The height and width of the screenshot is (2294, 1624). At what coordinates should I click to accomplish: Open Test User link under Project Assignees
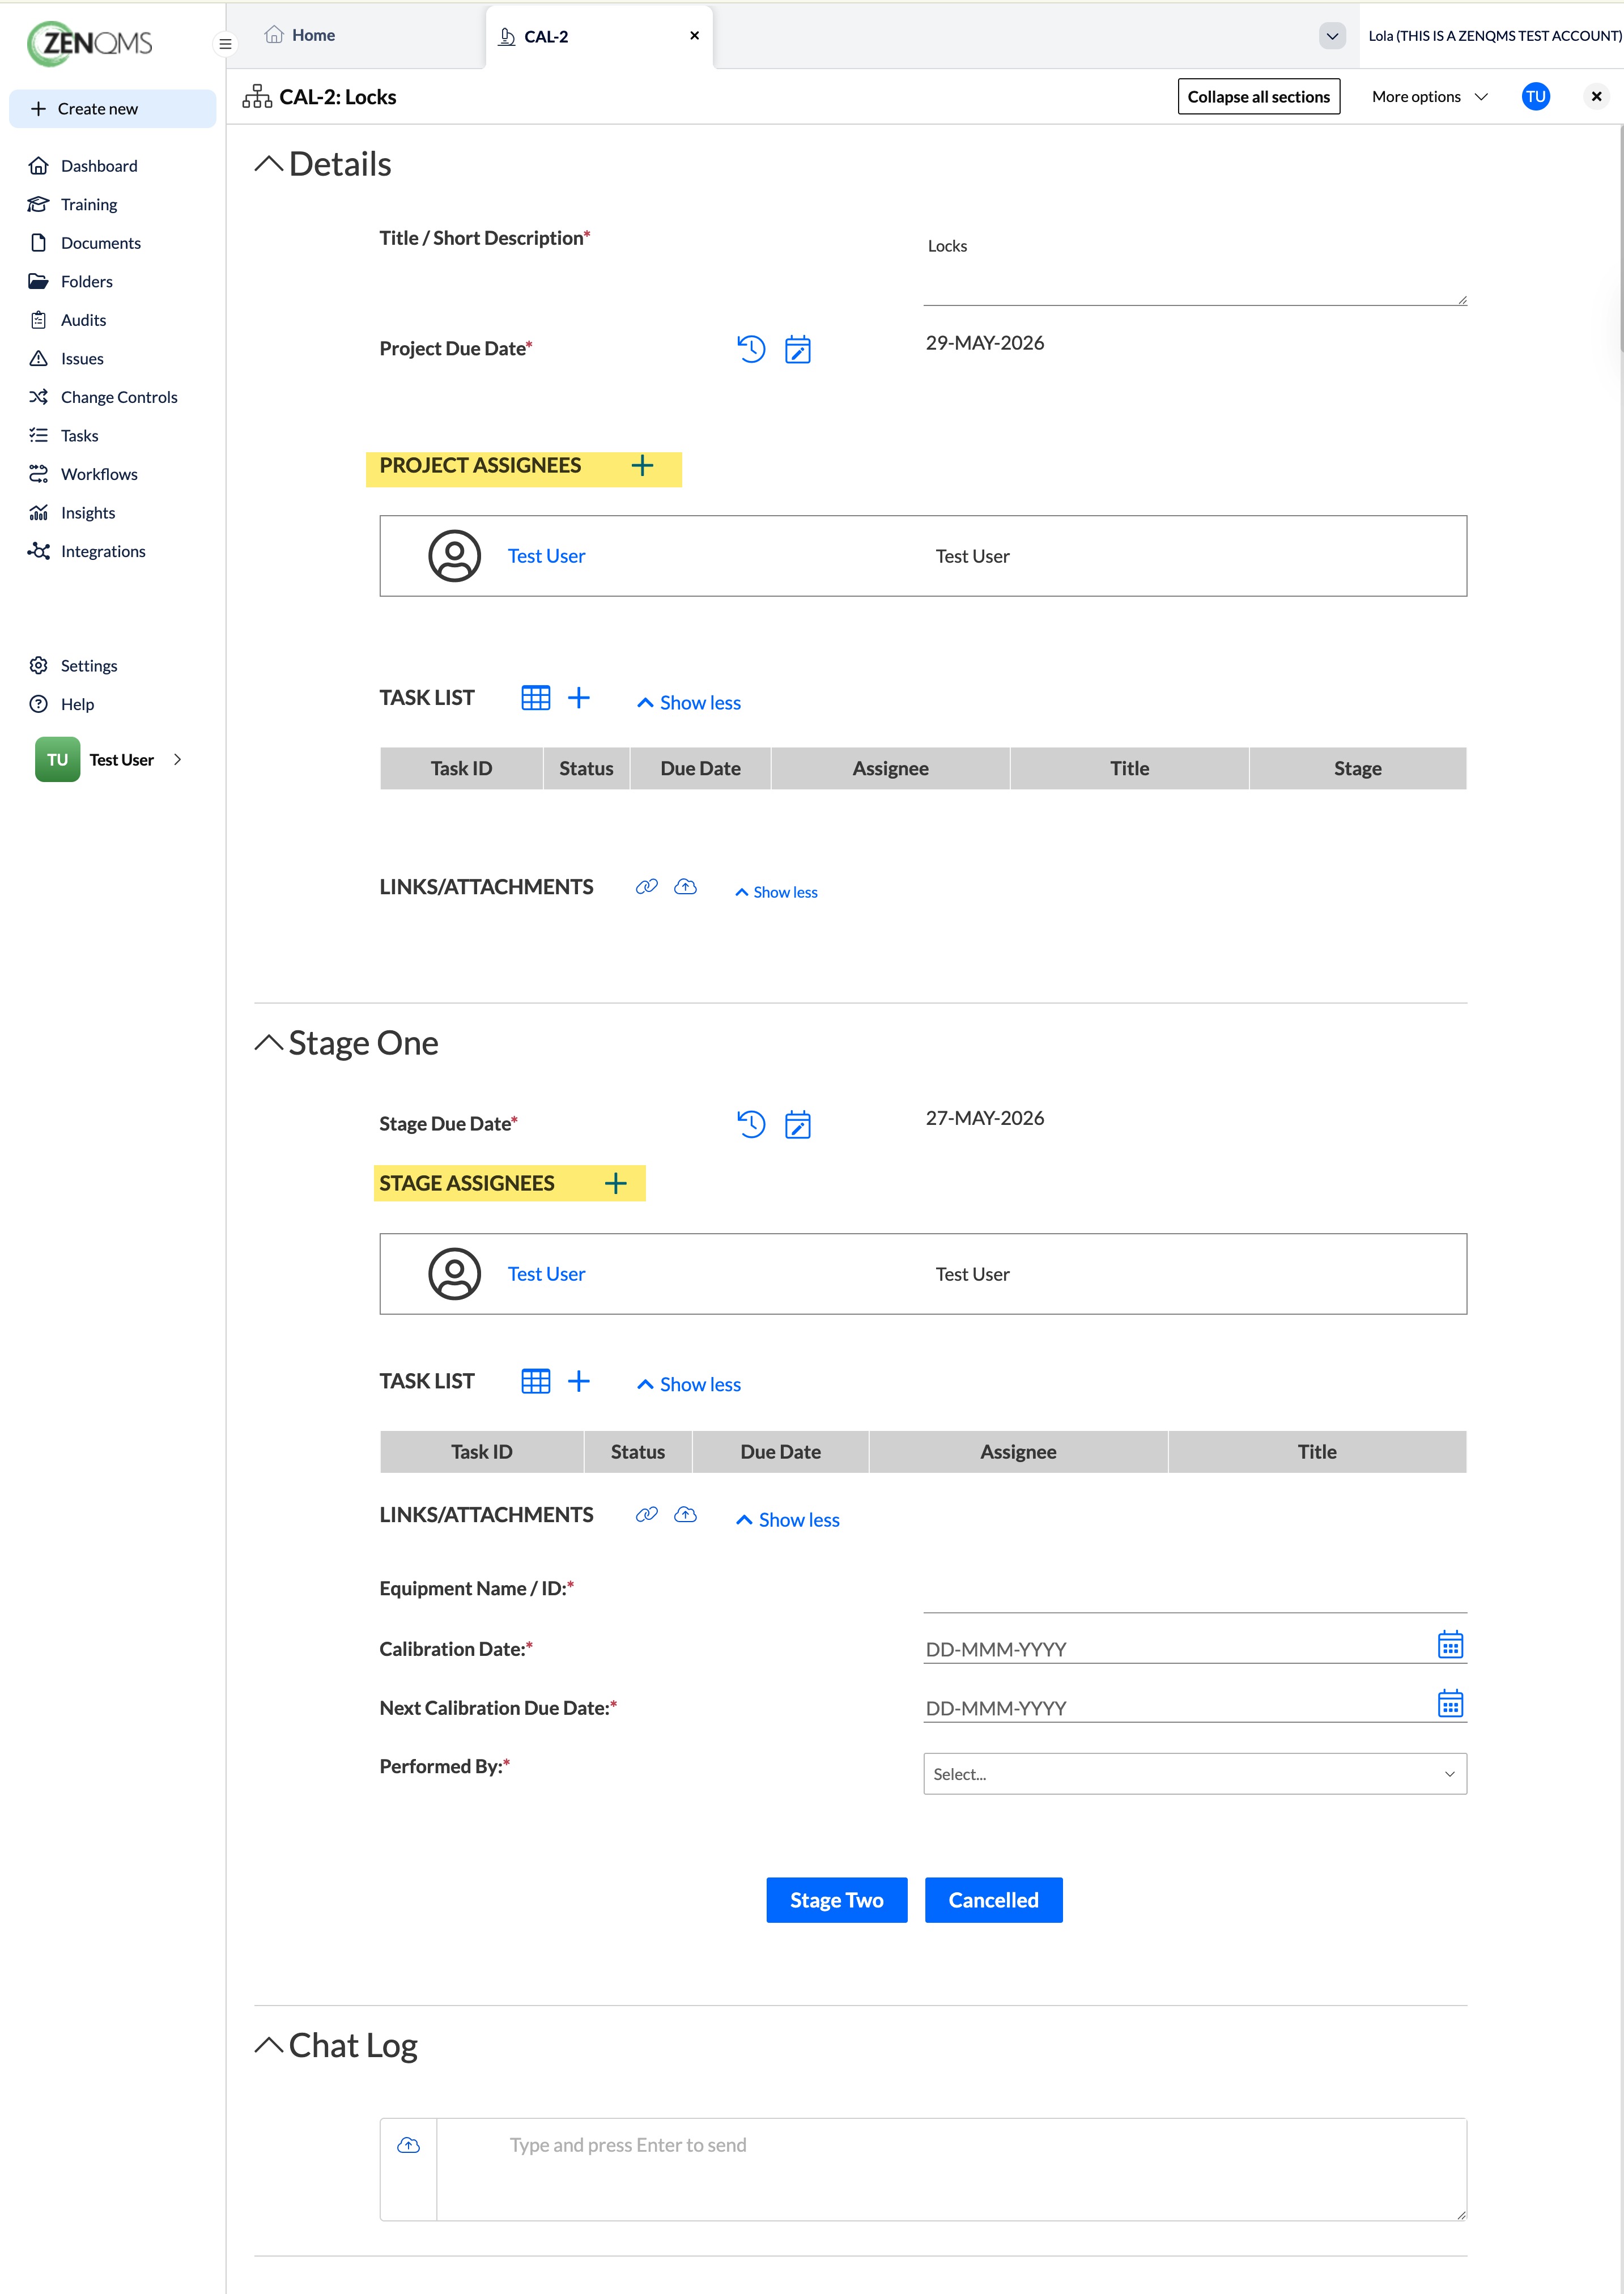coord(546,556)
